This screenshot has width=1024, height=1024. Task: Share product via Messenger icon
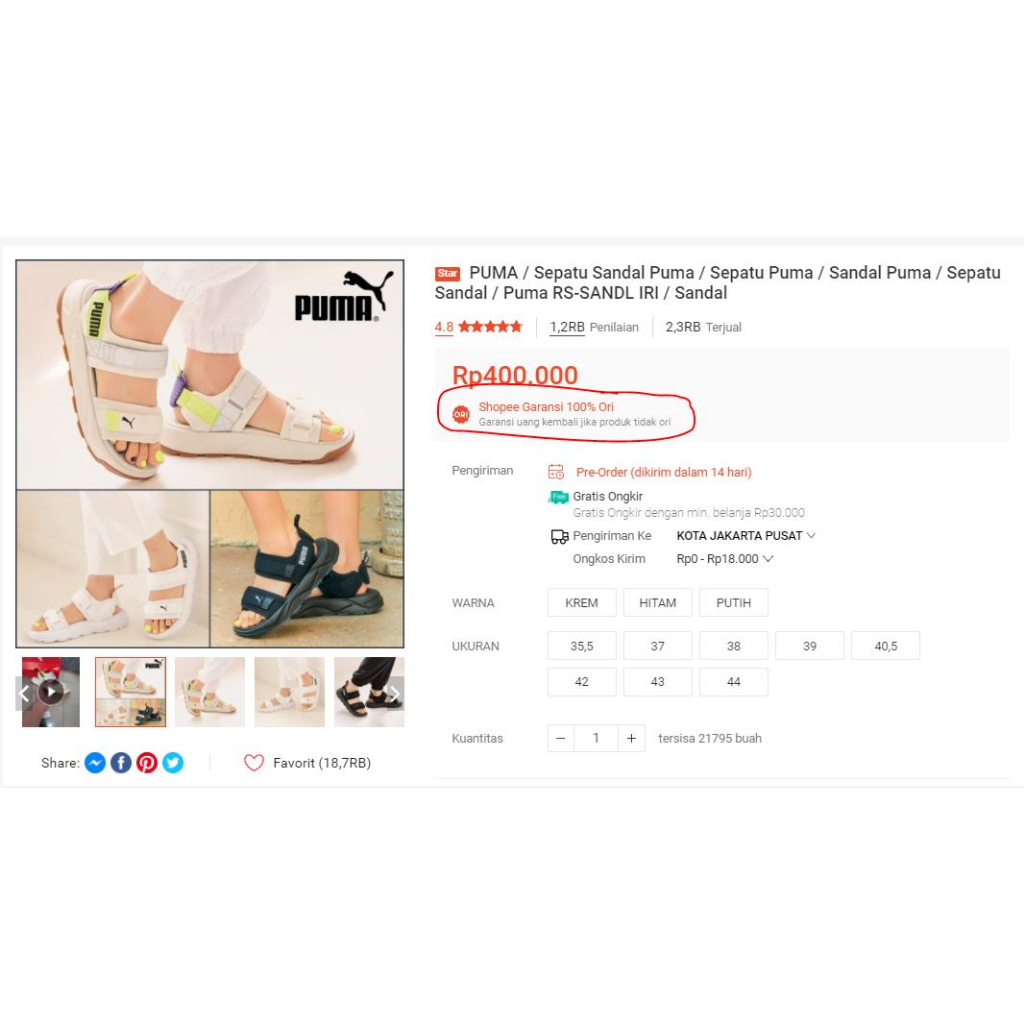pyautogui.click(x=95, y=763)
